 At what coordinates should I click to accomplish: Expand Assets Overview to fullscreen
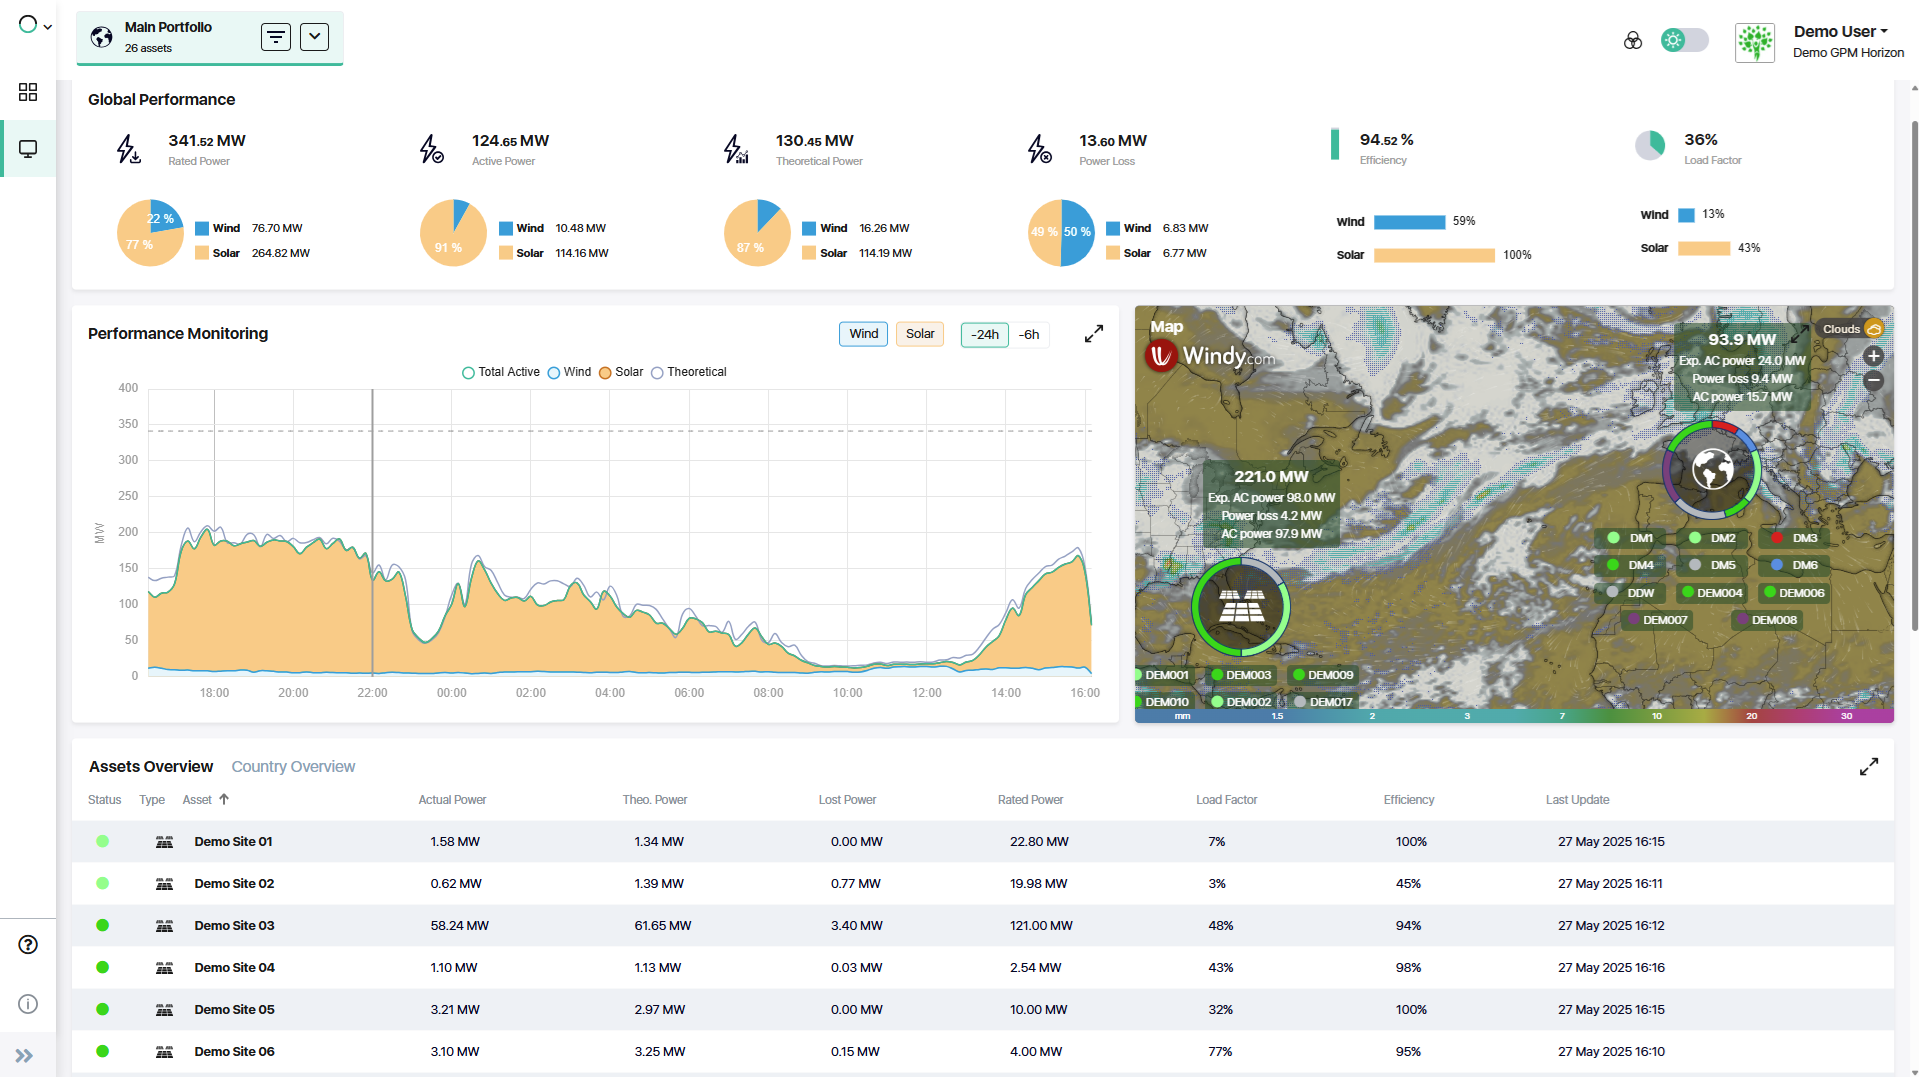point(1868,766)
